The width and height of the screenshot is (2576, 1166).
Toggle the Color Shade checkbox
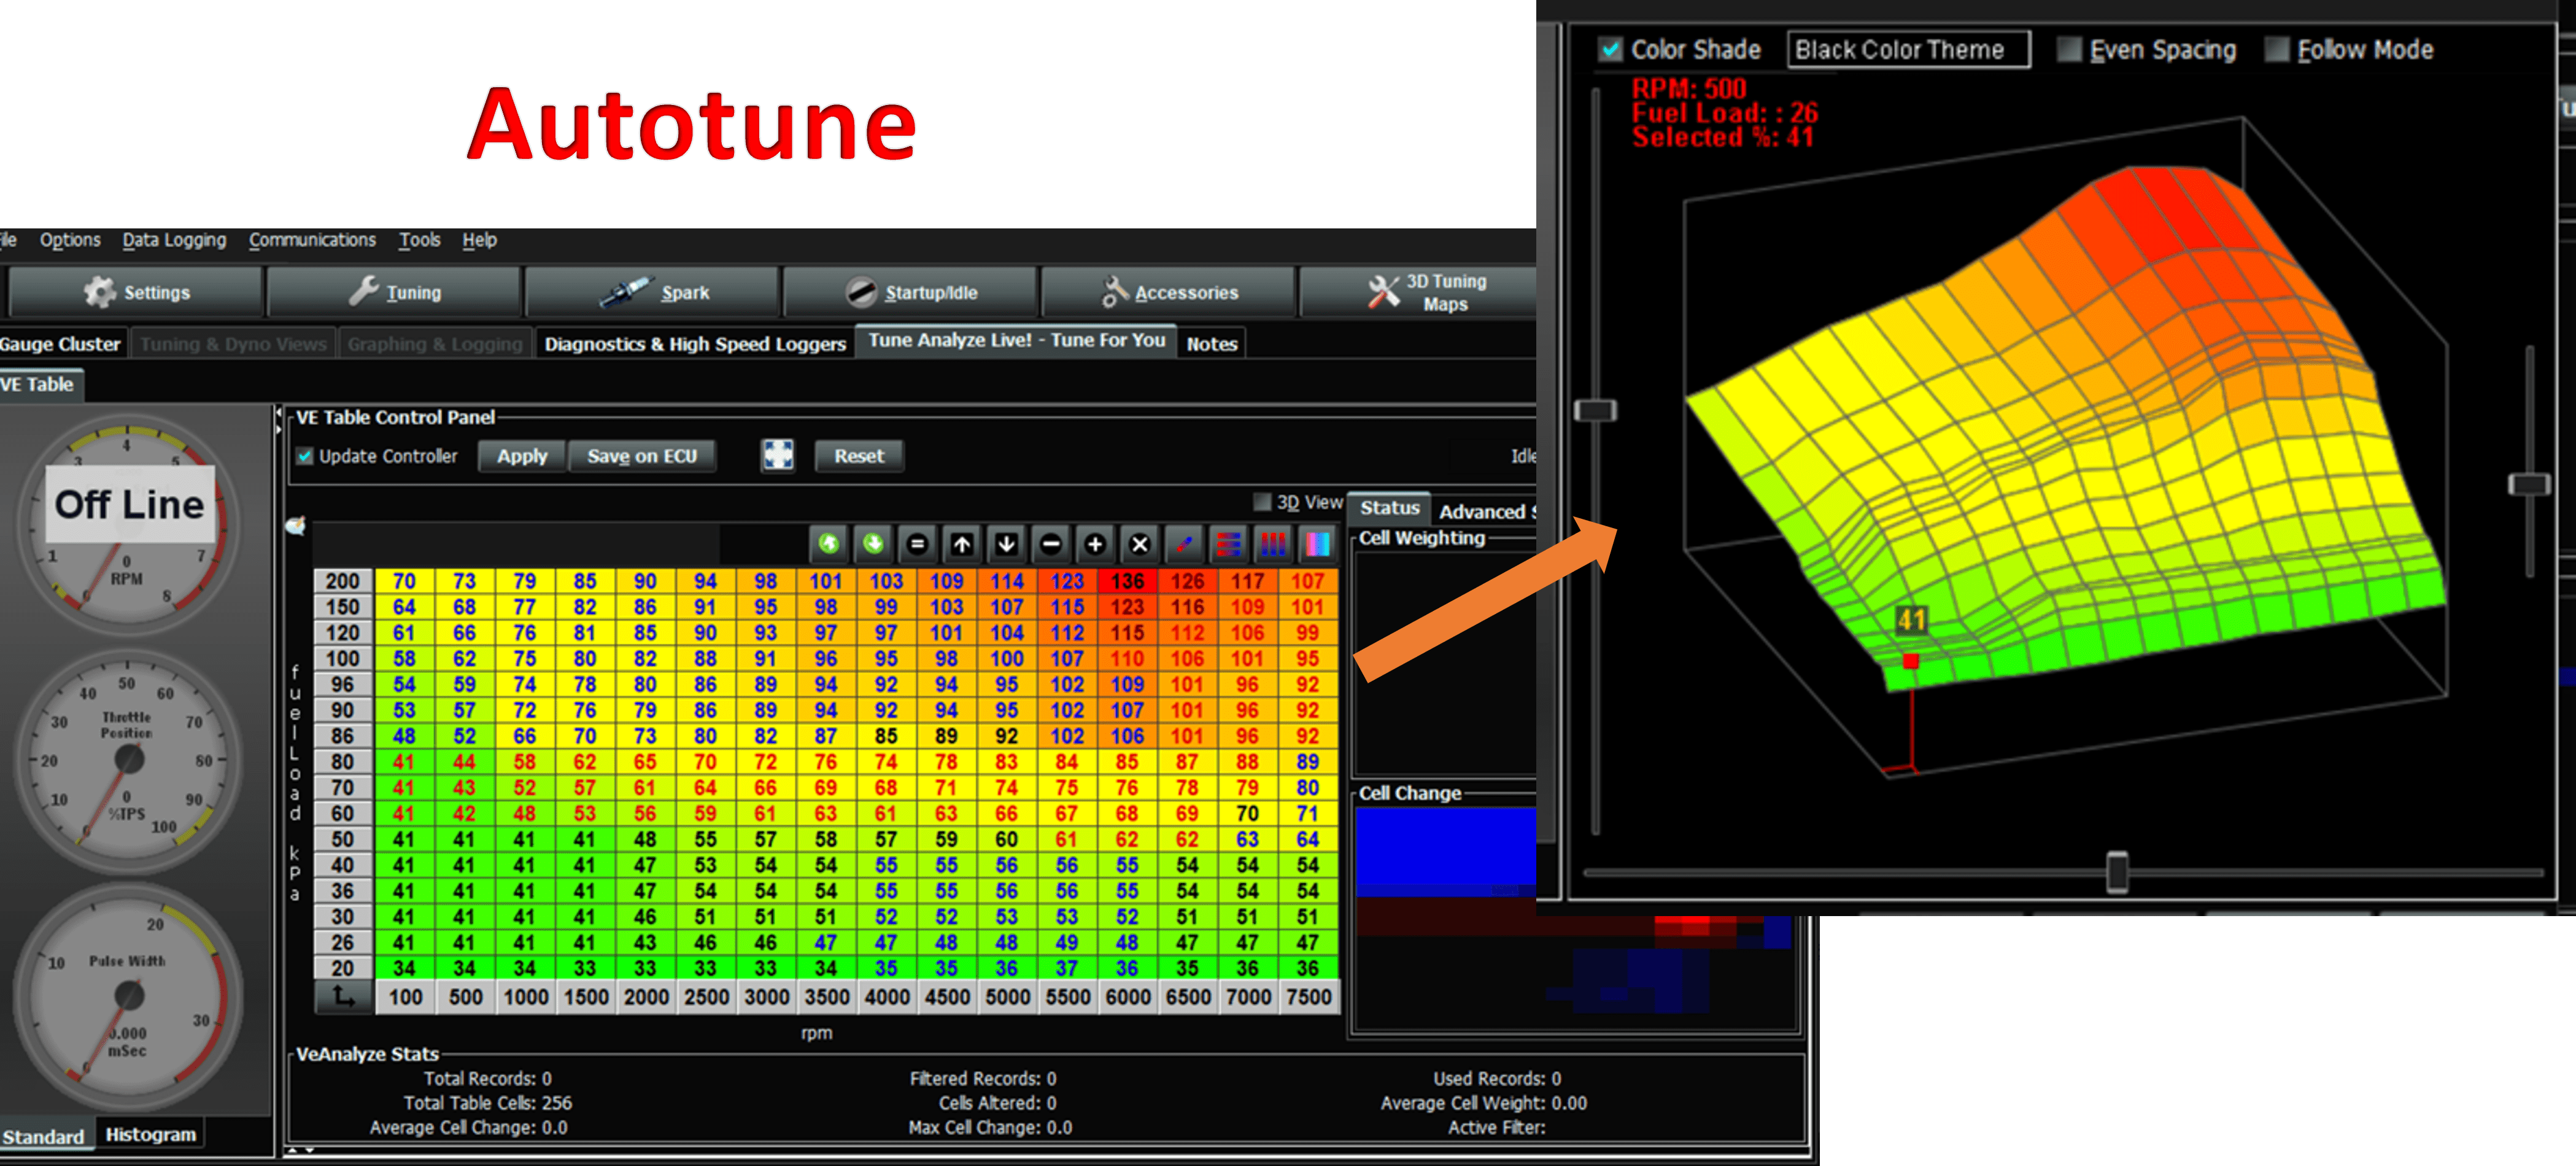click(1611, 49)
